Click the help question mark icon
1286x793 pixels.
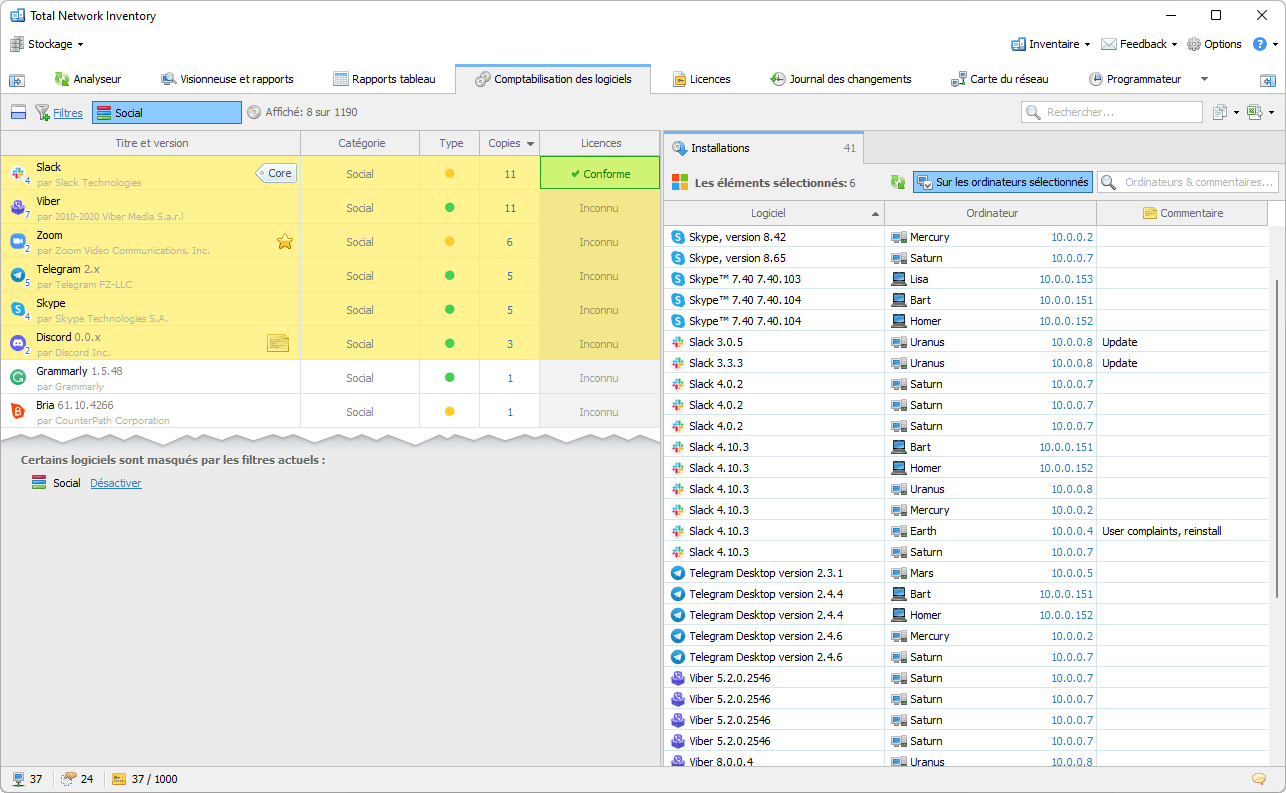click(1259, 44)
